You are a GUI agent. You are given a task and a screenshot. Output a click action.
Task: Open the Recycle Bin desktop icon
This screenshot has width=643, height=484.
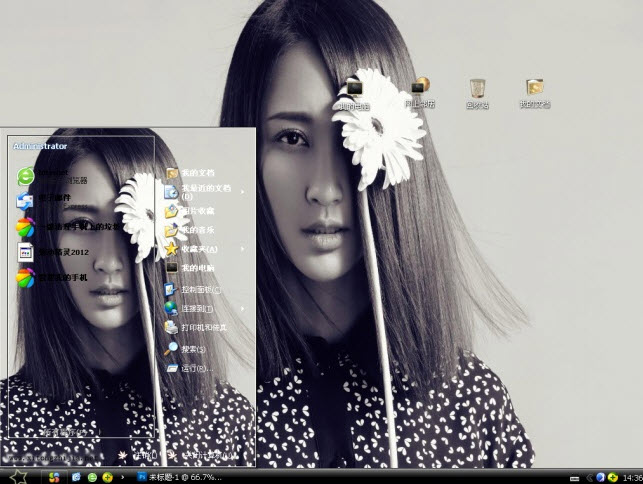477,94
